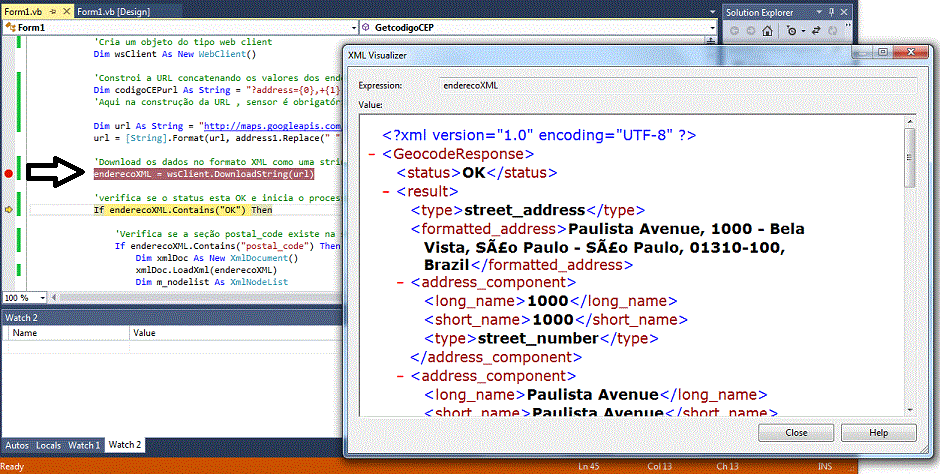Switch to the Locals tab
Viewport: 940px width, 474px height.
(48, 445)
